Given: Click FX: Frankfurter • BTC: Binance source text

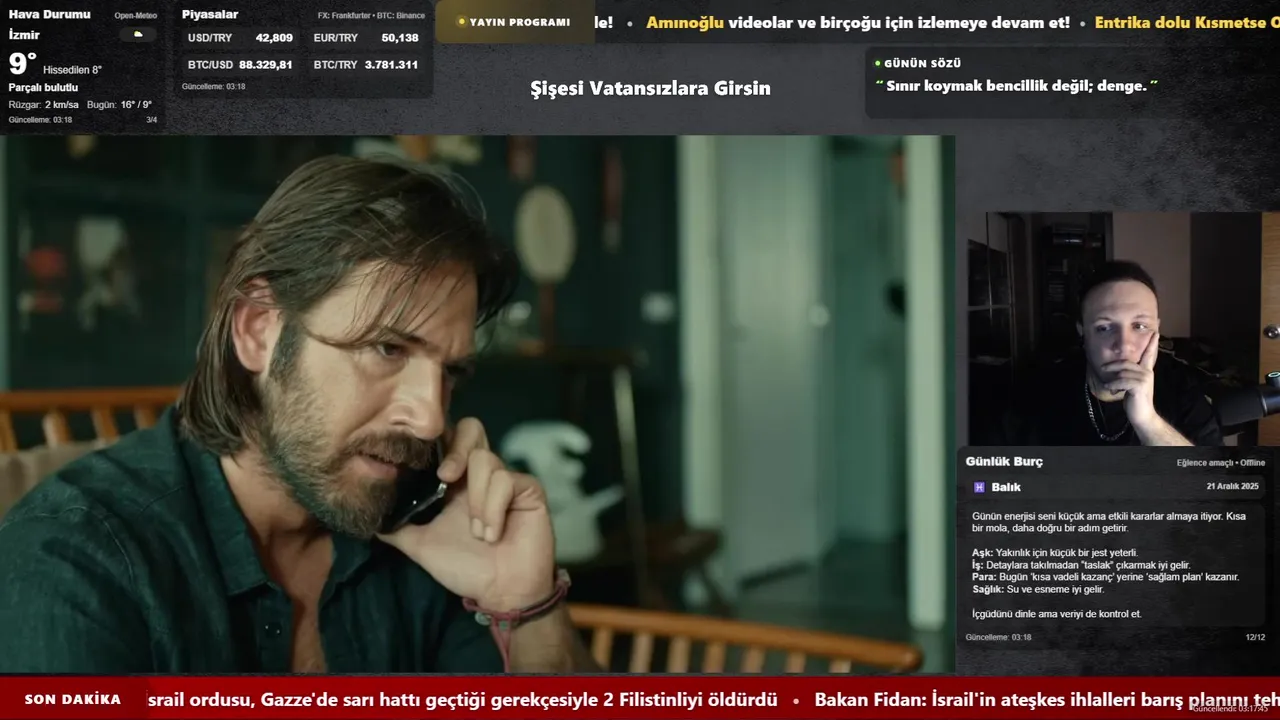Looking at the screenshot, I should point(371,16).
